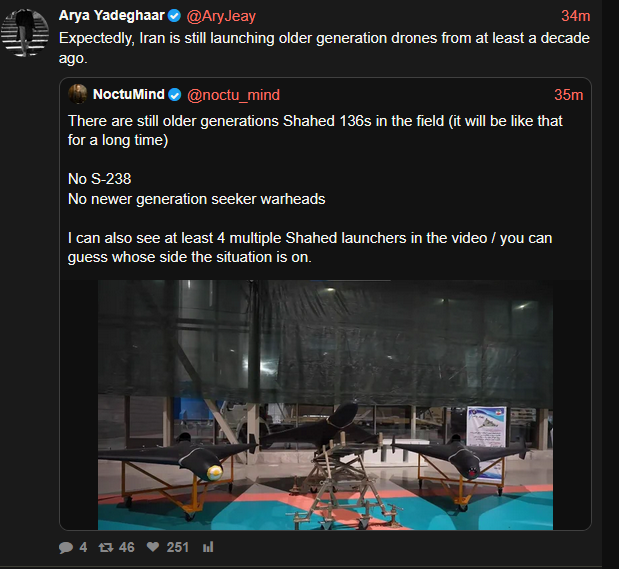
Task: Open Arya Yadeghaar's profile avatar
Action: (25, 33)
